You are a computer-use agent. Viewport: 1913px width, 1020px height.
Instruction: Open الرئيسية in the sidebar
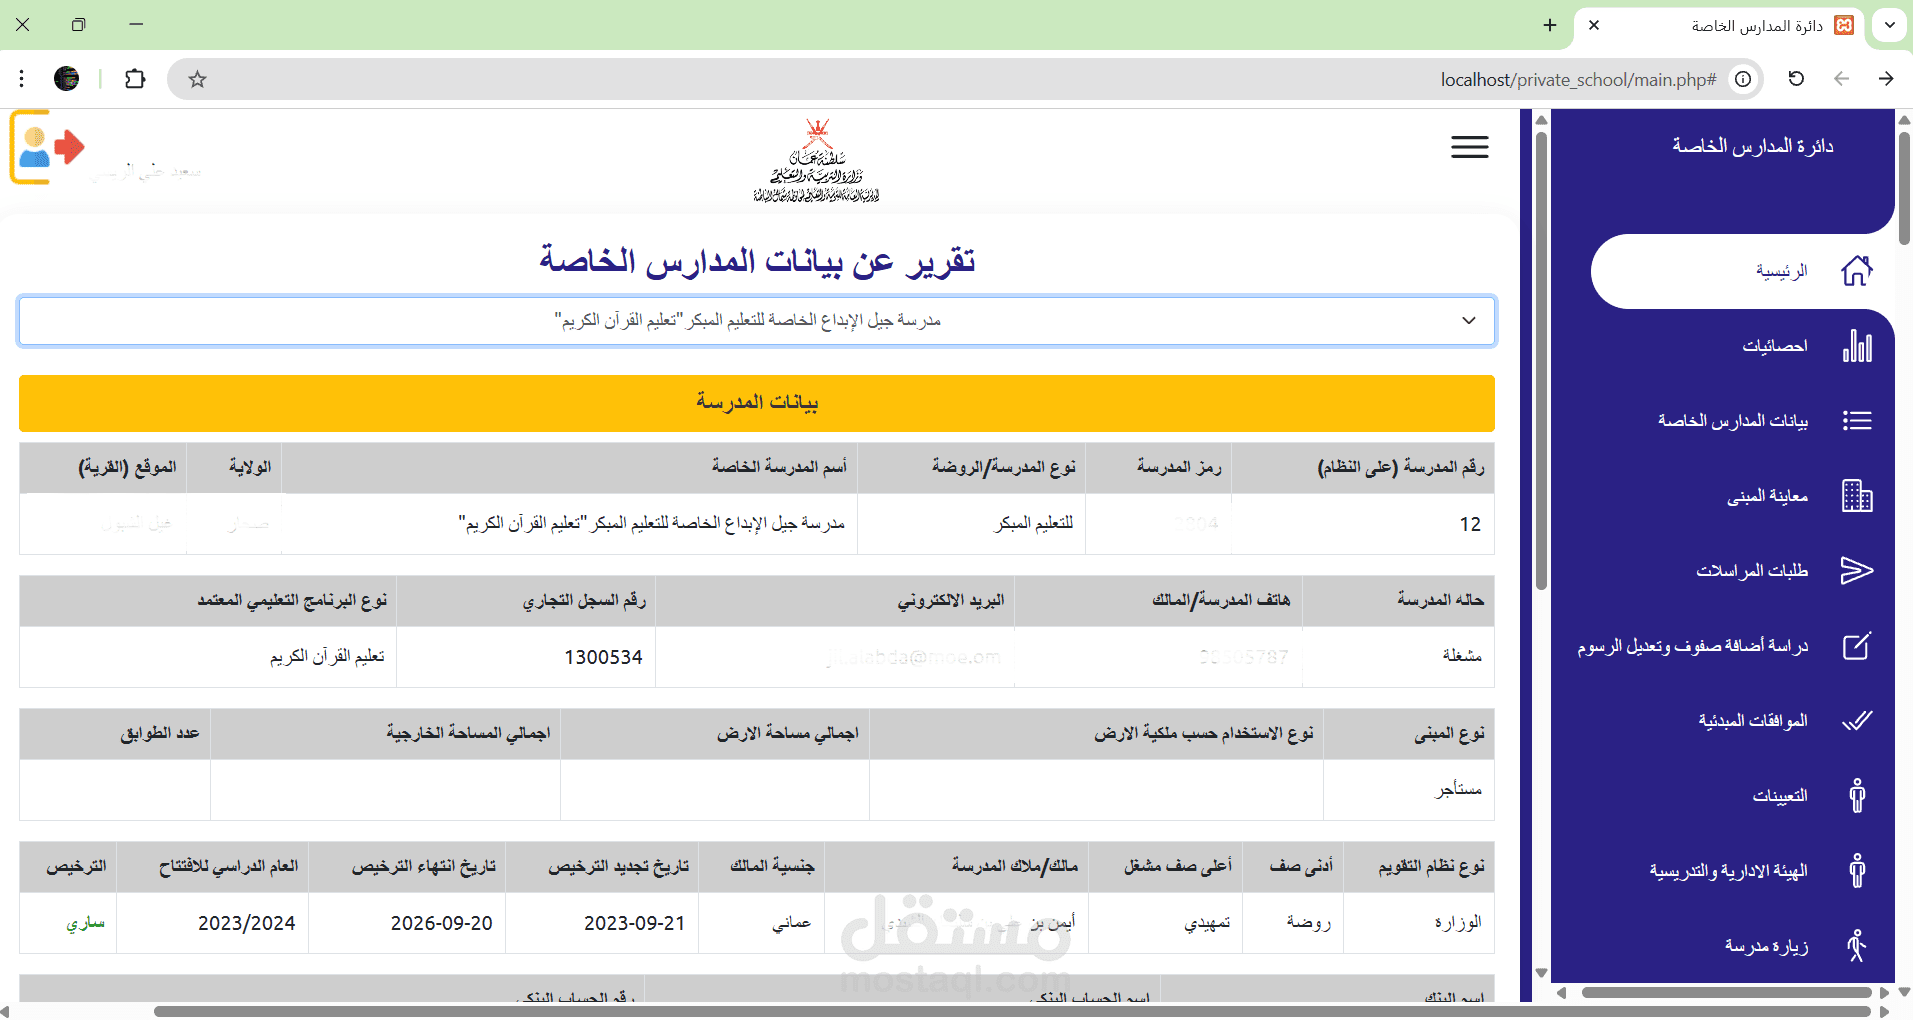1782,271
